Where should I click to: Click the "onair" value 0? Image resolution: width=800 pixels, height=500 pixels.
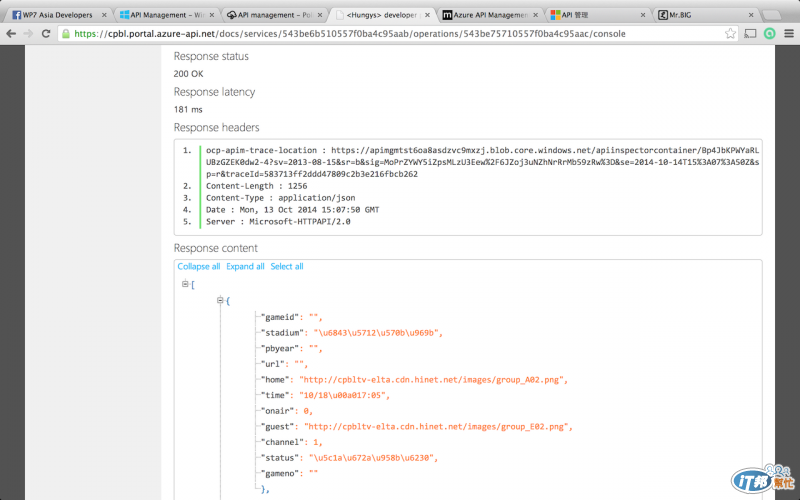click(308, 411)
